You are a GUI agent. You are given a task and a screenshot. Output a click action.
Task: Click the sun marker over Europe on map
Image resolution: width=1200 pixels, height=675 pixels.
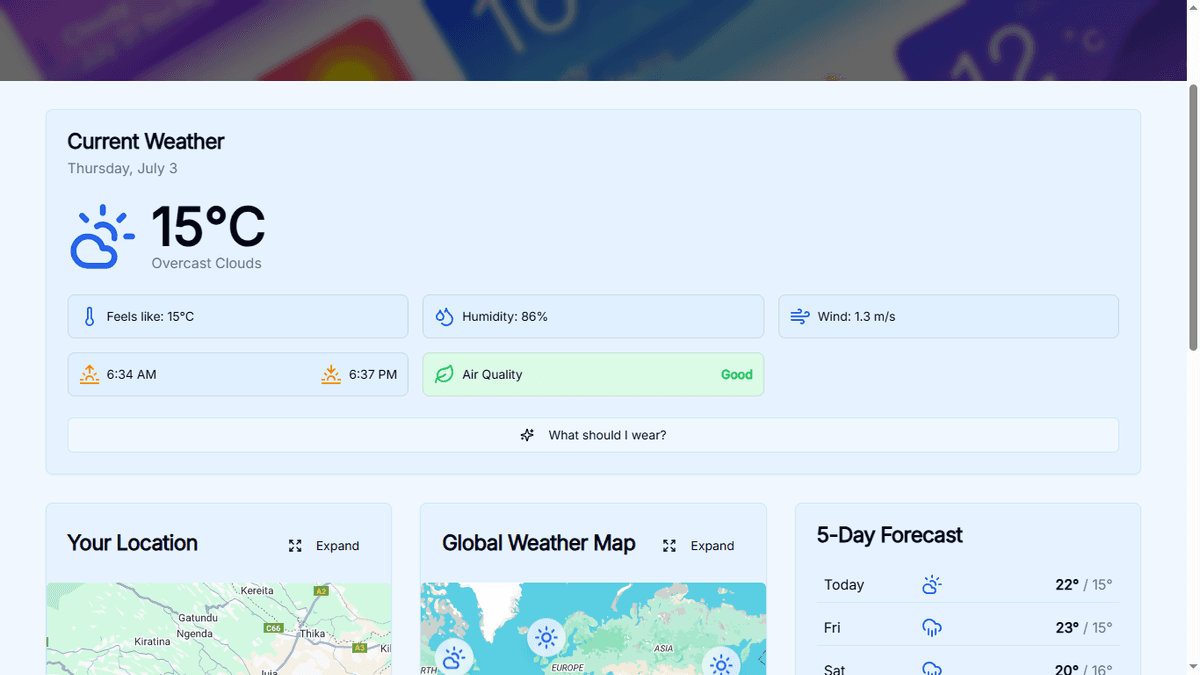pos(546,636)
